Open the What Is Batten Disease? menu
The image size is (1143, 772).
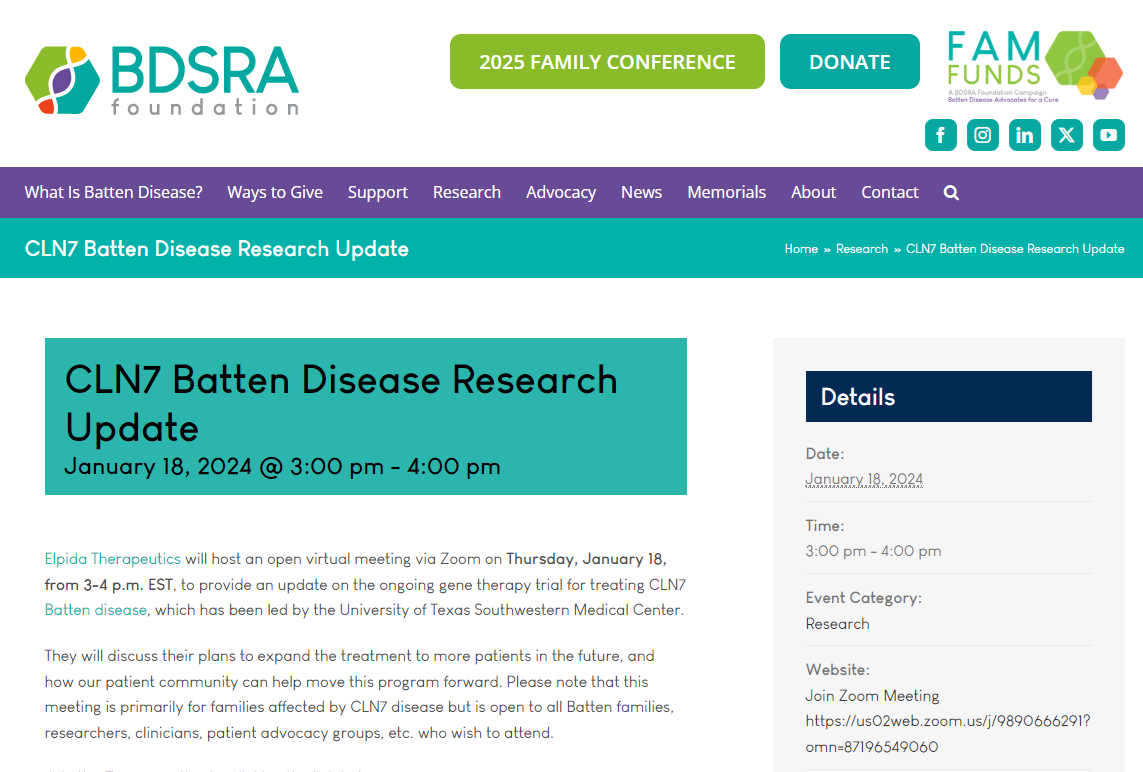113,193
